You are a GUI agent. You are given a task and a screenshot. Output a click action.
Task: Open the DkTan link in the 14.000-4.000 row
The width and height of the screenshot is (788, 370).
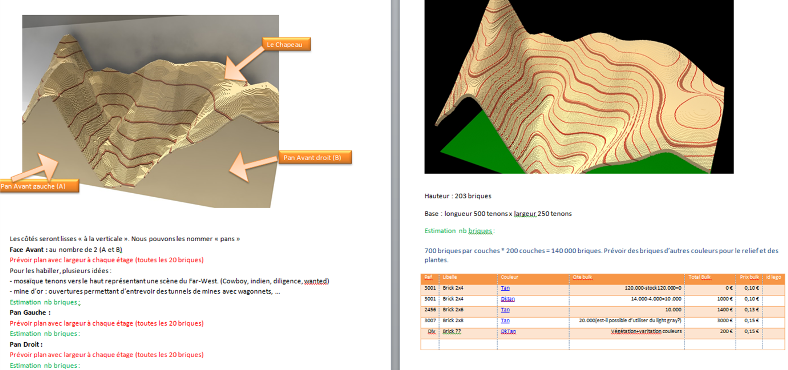click(508, 299)
